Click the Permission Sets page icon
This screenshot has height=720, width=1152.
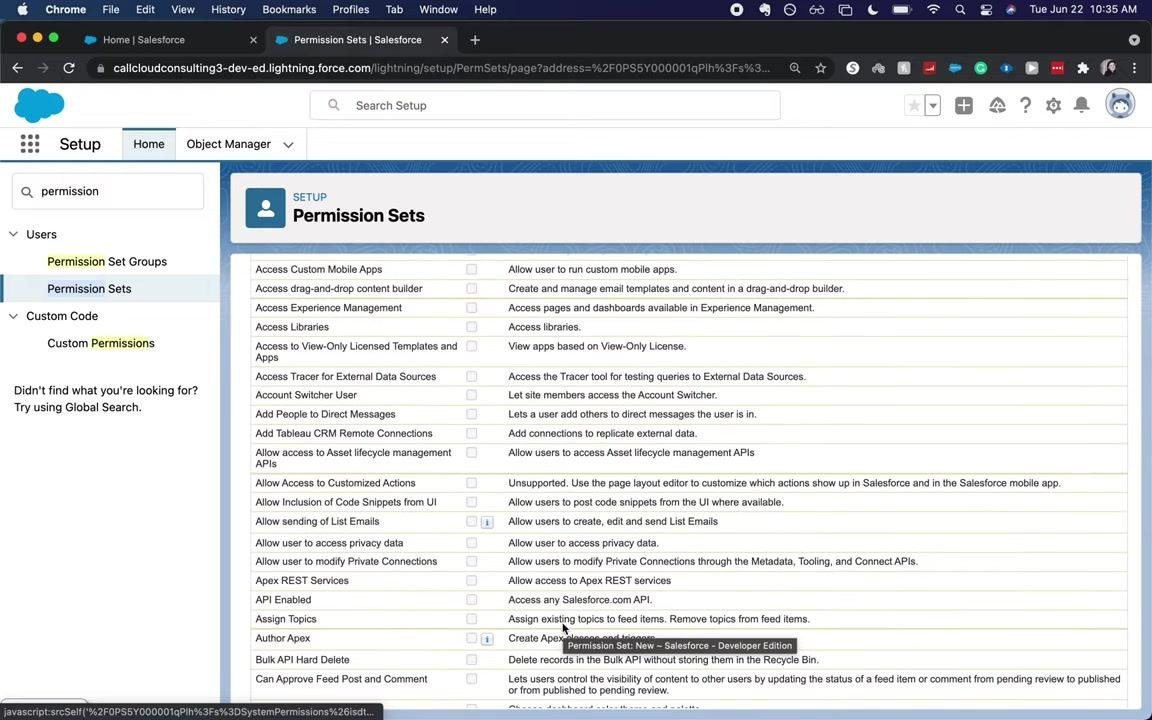click(x=265, y=208)
